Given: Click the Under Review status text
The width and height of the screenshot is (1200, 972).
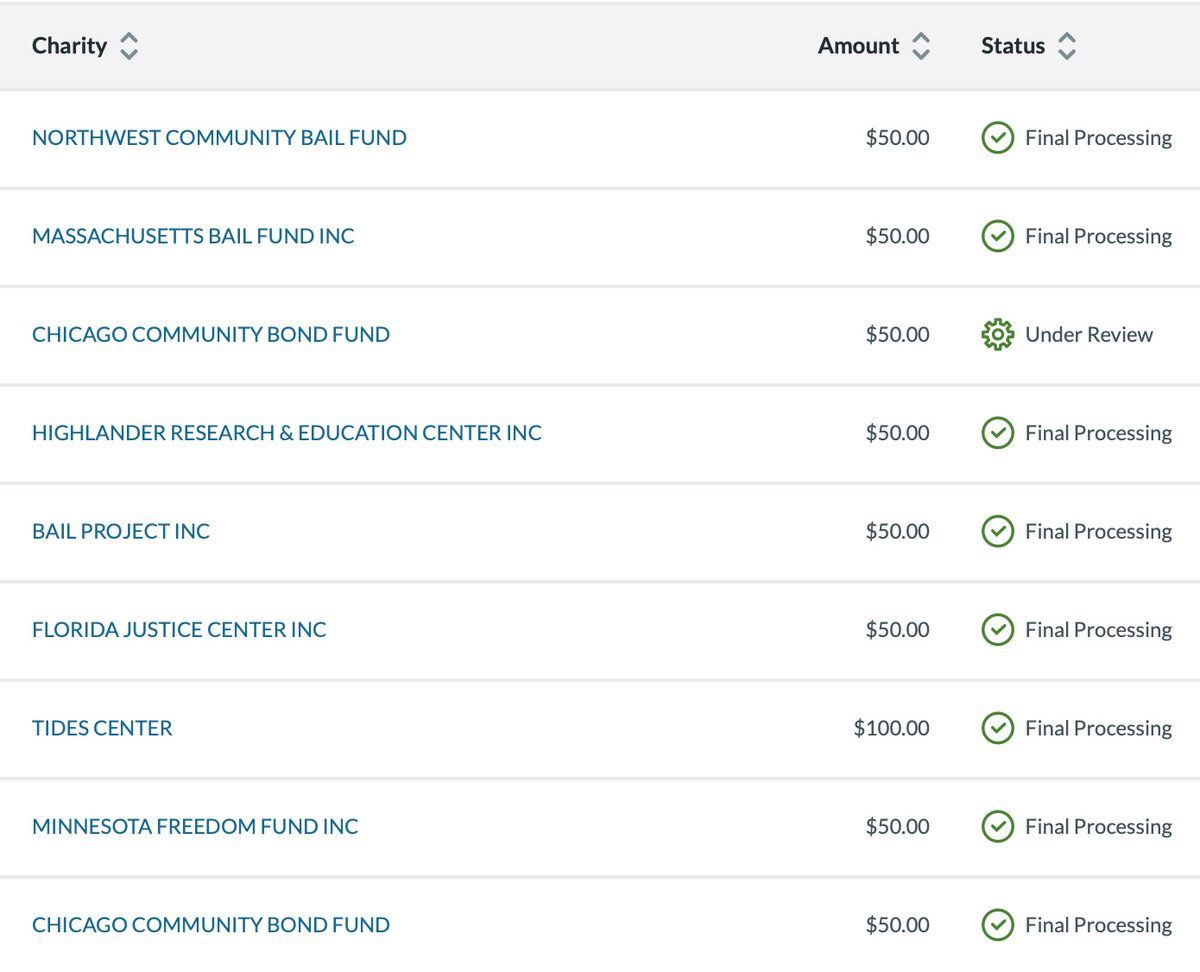Looking at the screenshot, I should tap(1089, 335).
